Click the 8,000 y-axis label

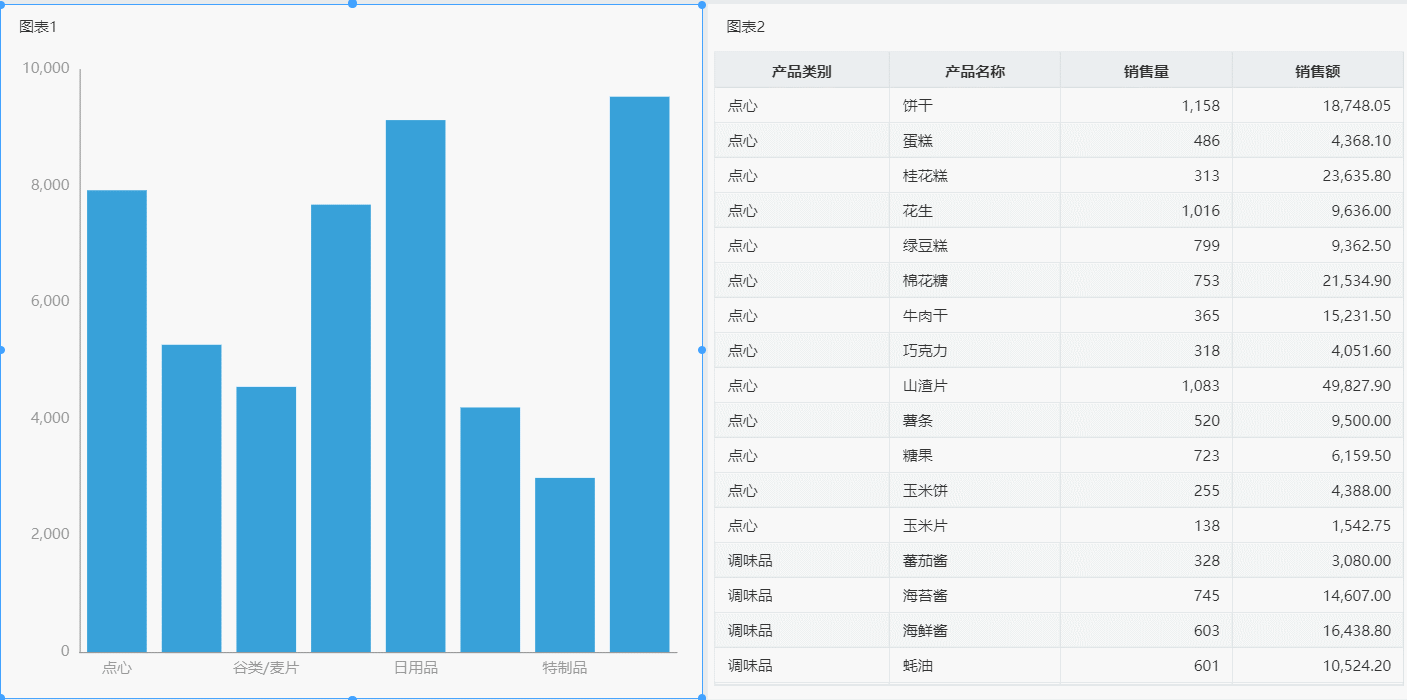pyautogui.click(x=50, y=185)
